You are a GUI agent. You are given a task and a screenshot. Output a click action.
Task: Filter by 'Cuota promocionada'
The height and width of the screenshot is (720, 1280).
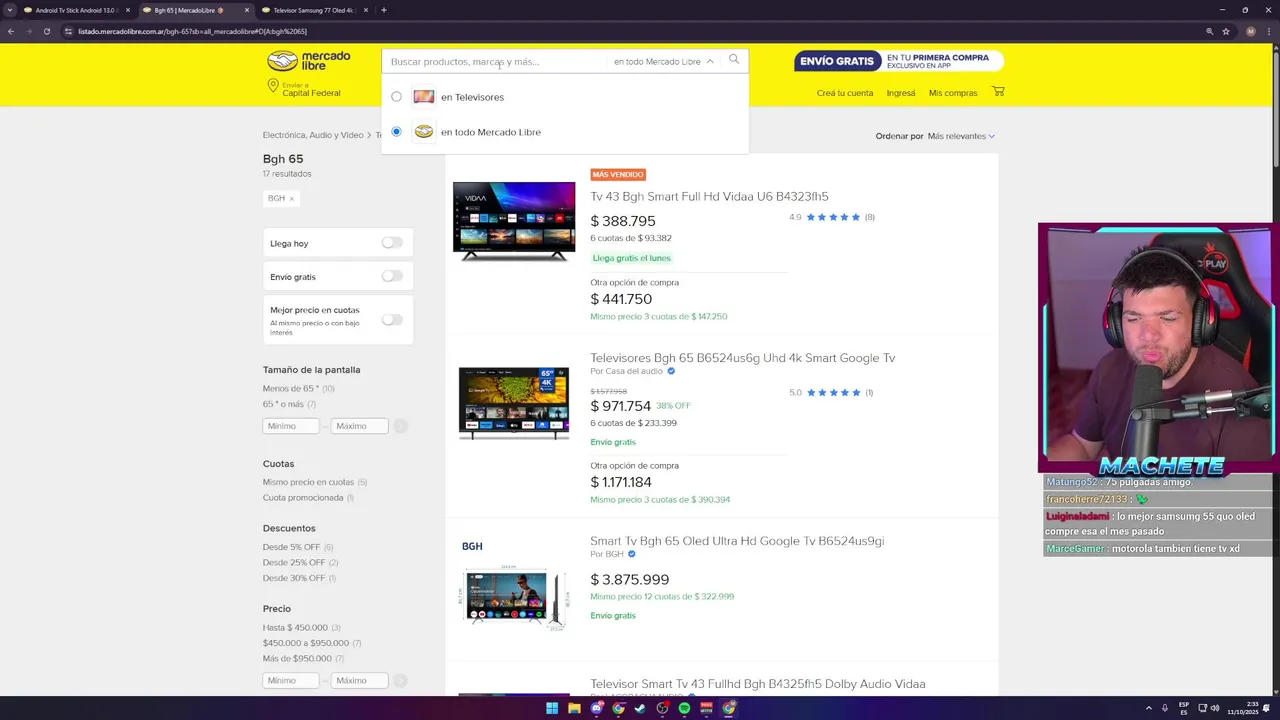coord(303,498)
